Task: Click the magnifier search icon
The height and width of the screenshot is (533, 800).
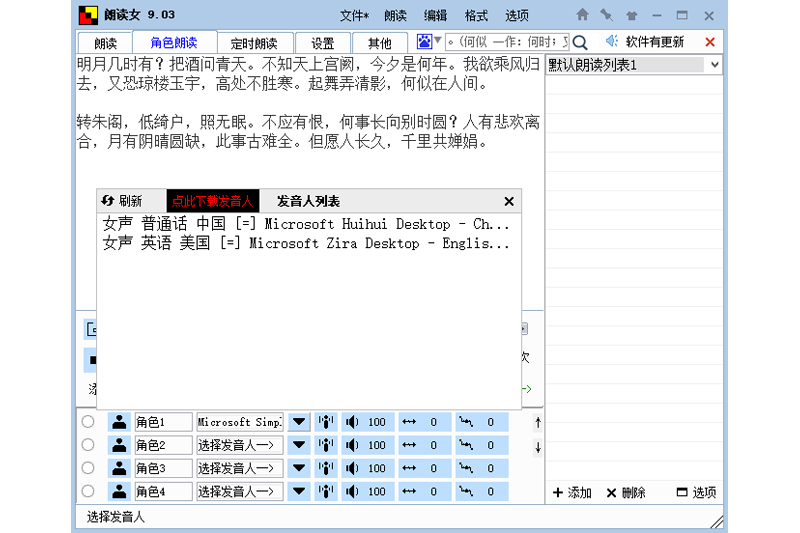Action: click(580, 42)
